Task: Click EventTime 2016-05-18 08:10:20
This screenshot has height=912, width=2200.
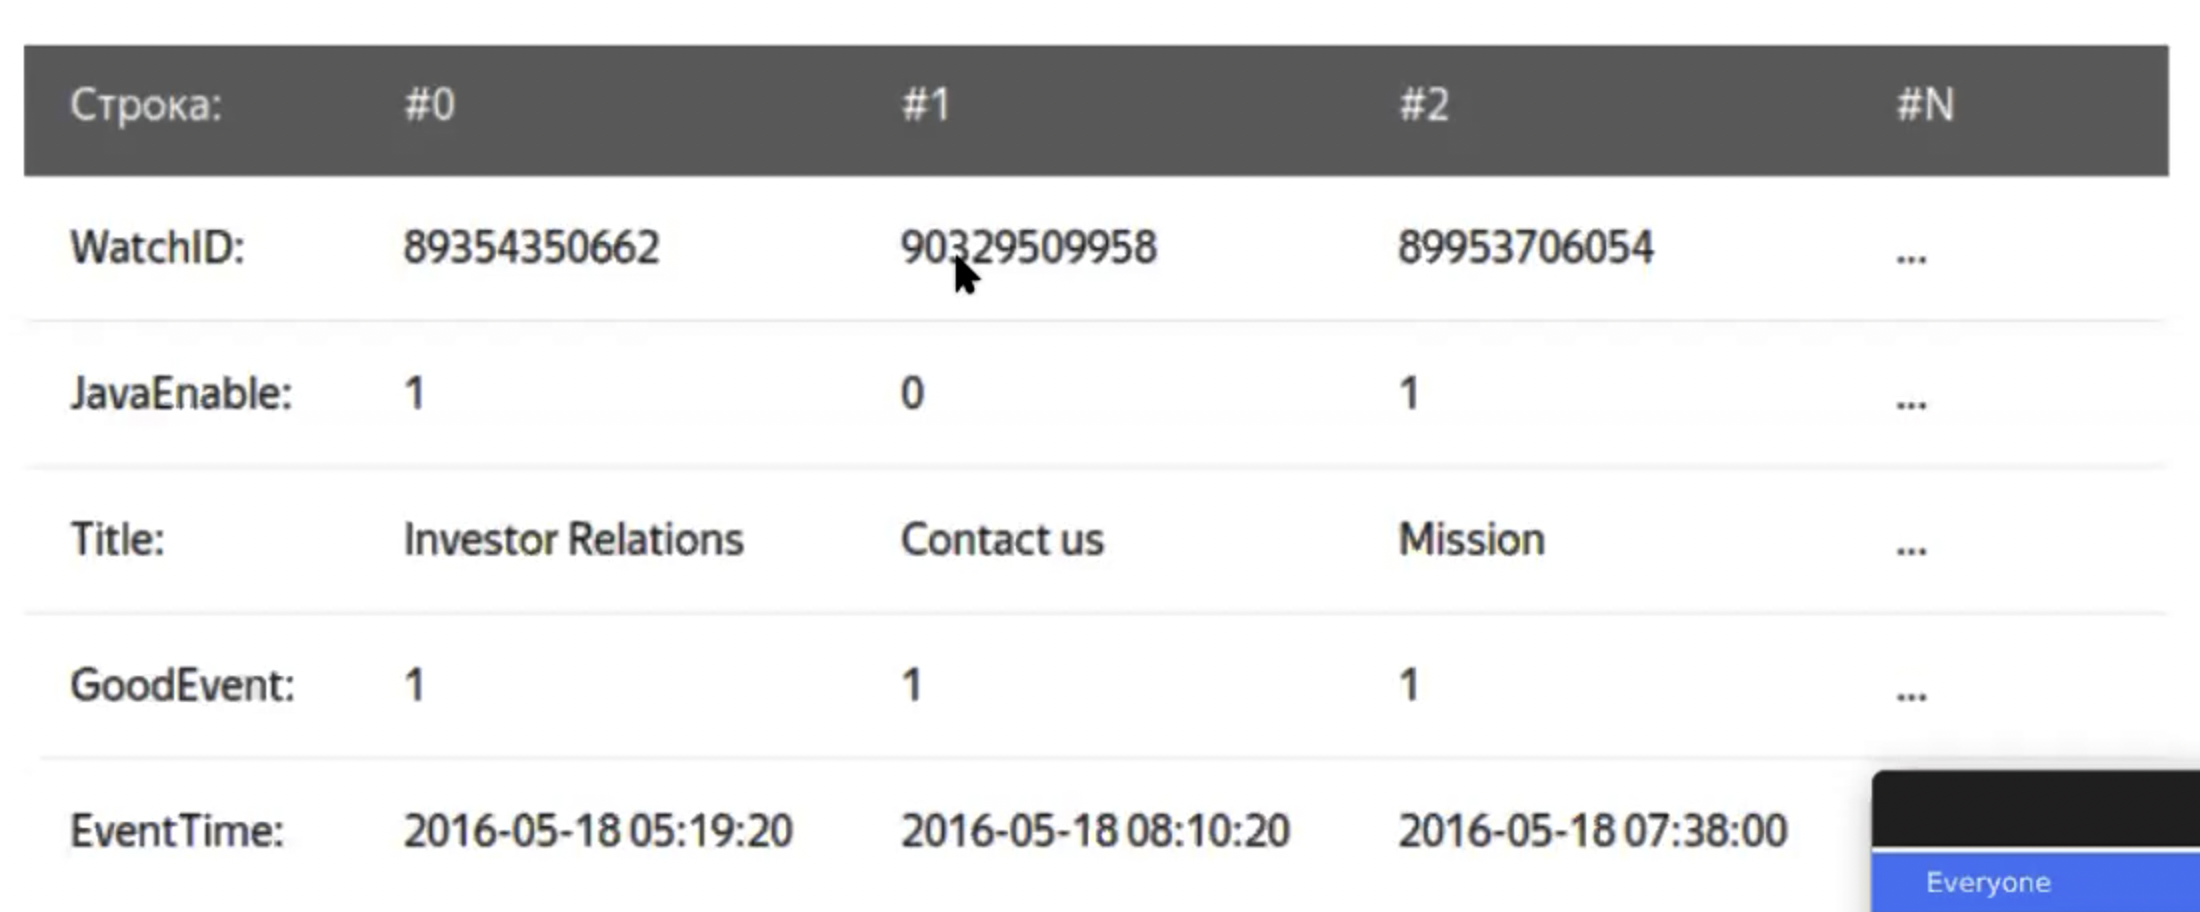Action: point(1095,831)
